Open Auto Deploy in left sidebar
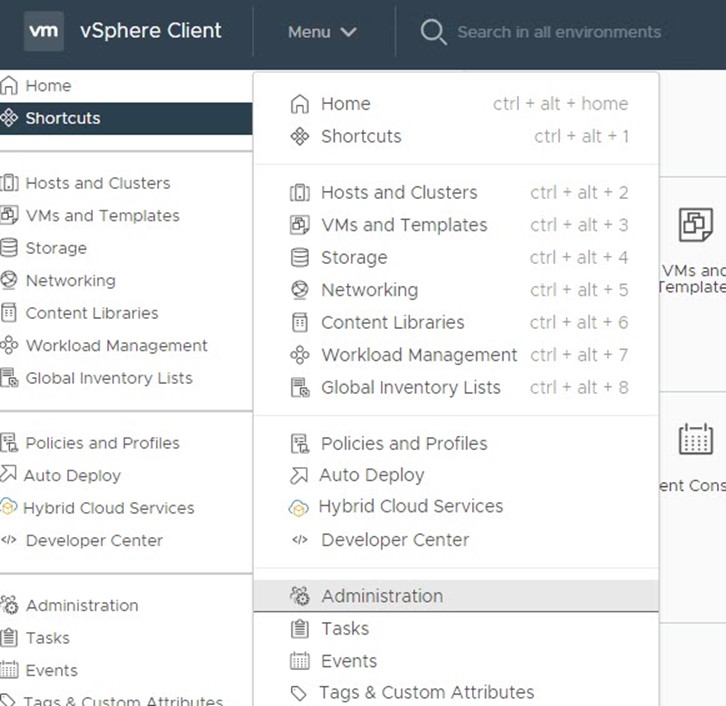Screen dimensions: 726x706 [x=72, y=475]
